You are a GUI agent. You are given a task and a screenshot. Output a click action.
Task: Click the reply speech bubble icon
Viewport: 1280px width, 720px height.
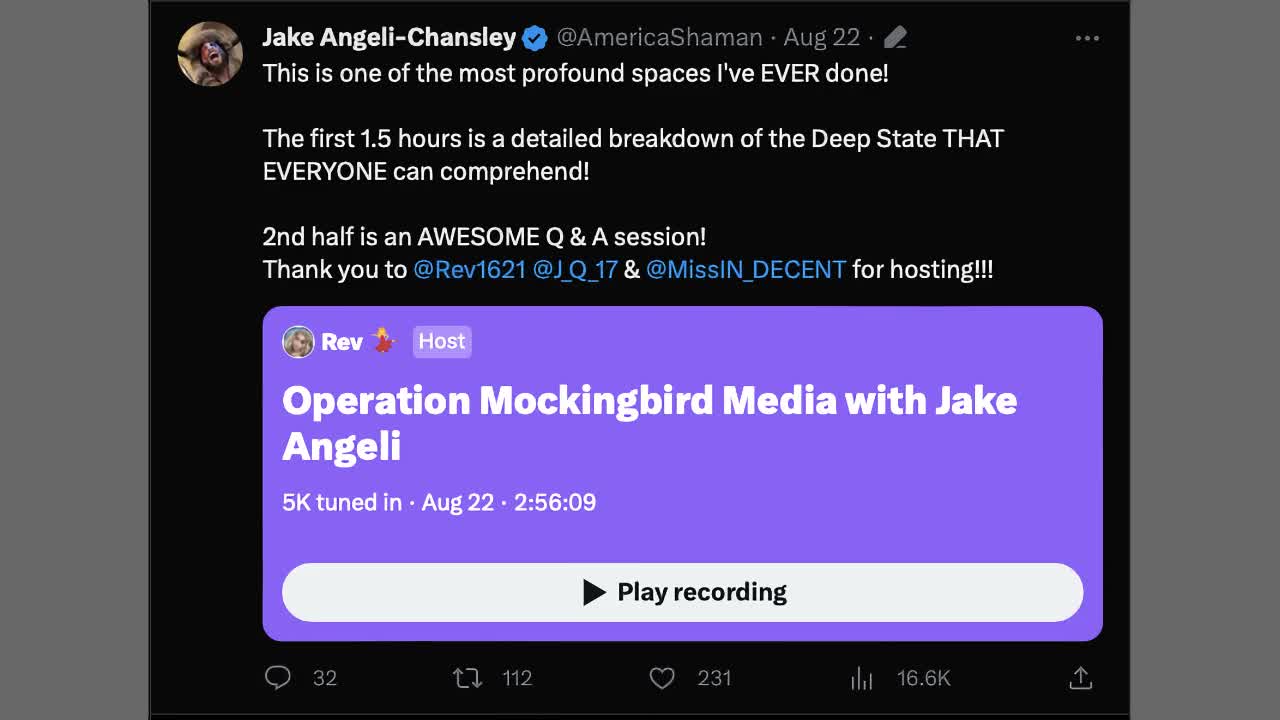(x=278, y=678)
